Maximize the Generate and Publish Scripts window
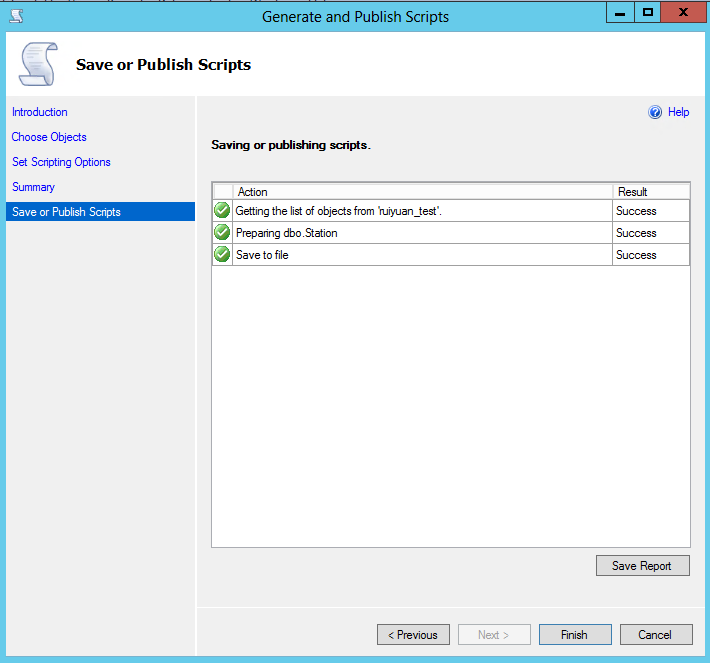The image size is (710, 663). 648,13
